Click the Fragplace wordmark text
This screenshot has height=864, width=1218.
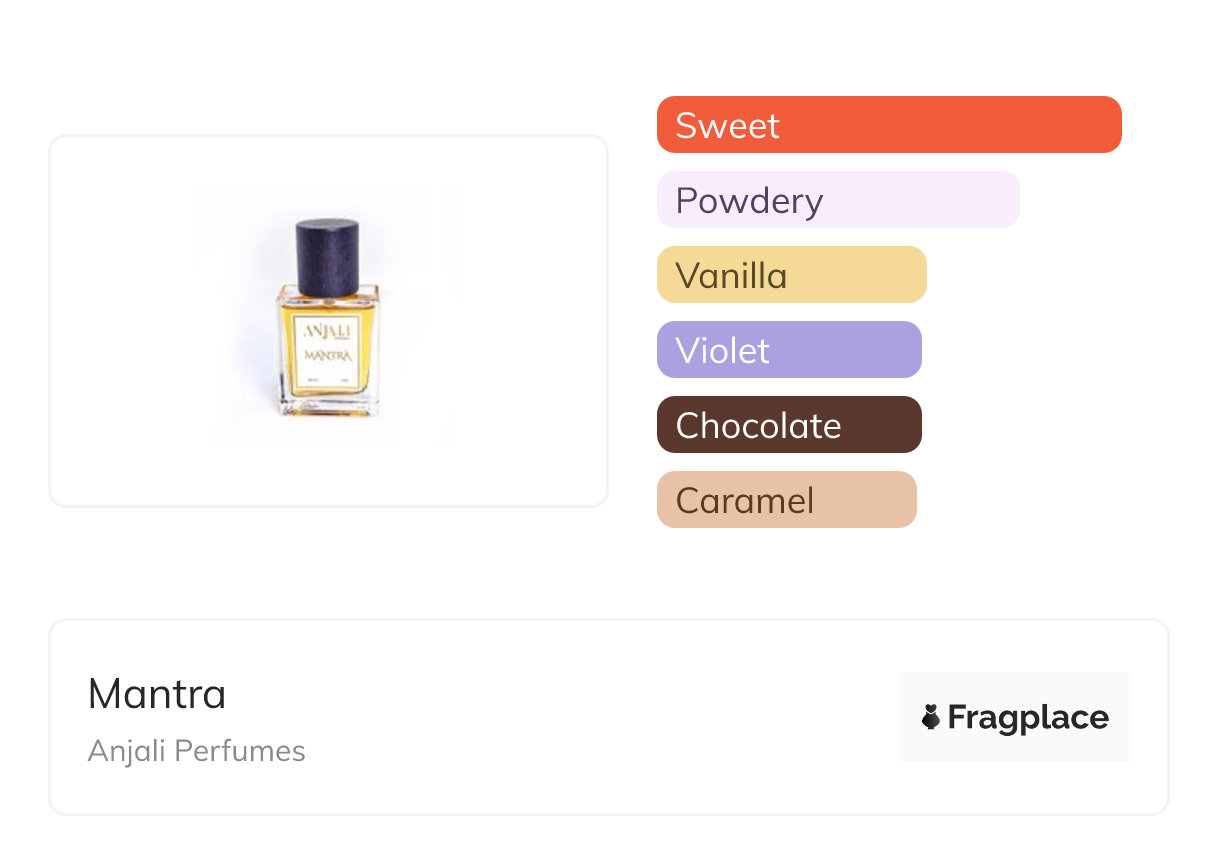coord(1028,718)
